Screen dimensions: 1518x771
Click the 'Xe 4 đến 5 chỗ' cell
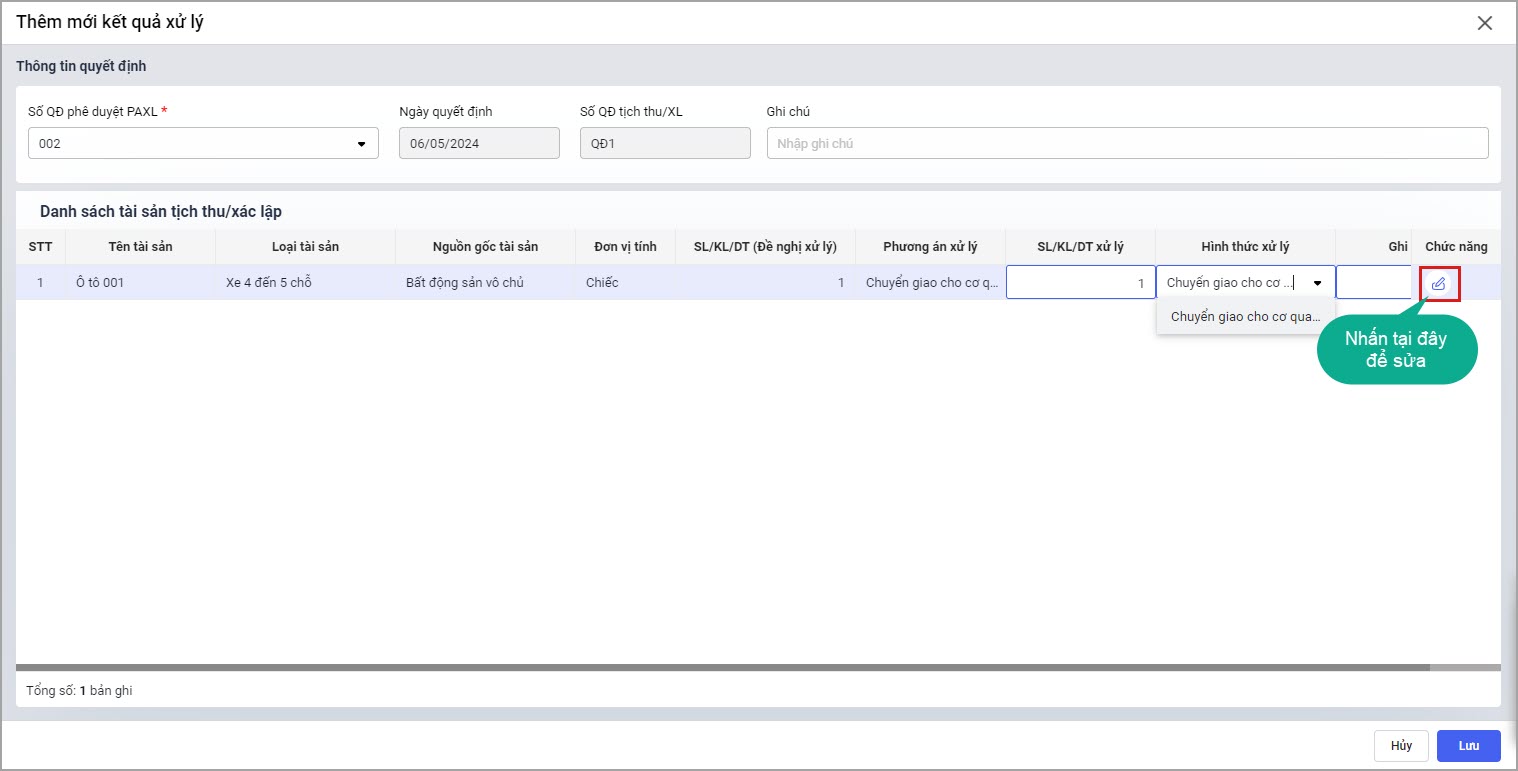point(305,283)
